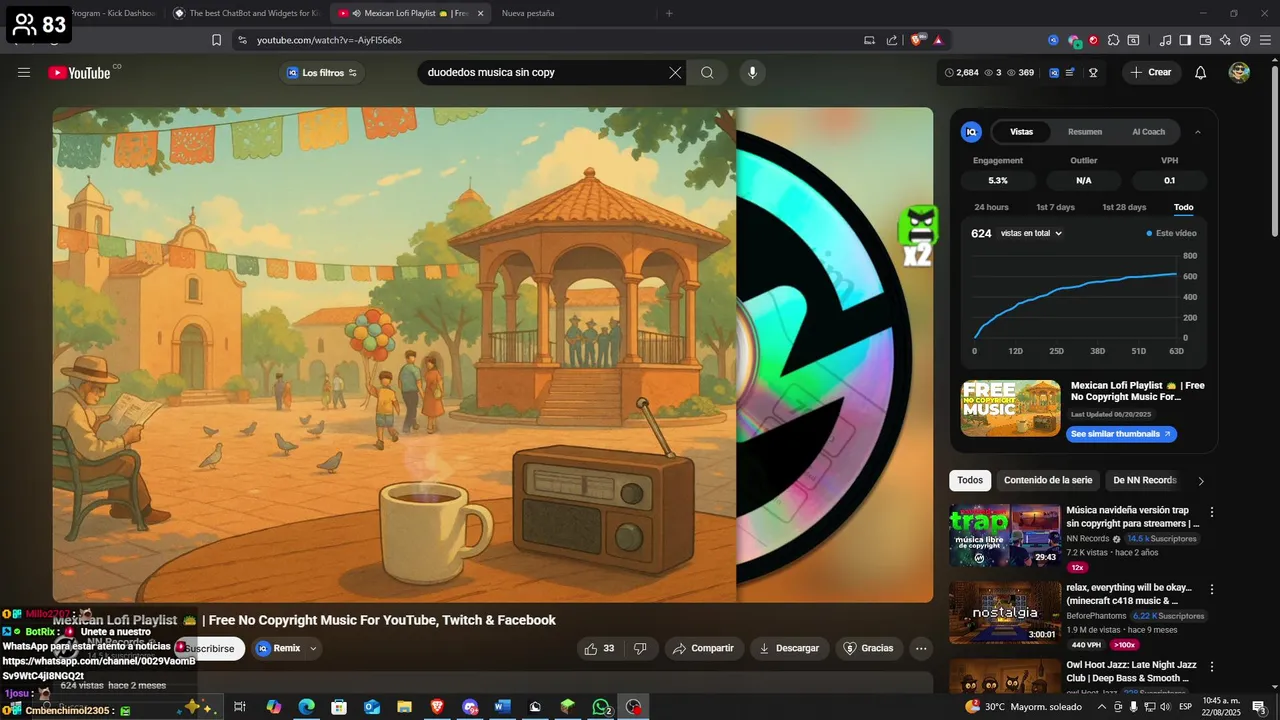Select the 24 hours range
This screenshot has width=1280, height=720.
click(x=991, y=207)
